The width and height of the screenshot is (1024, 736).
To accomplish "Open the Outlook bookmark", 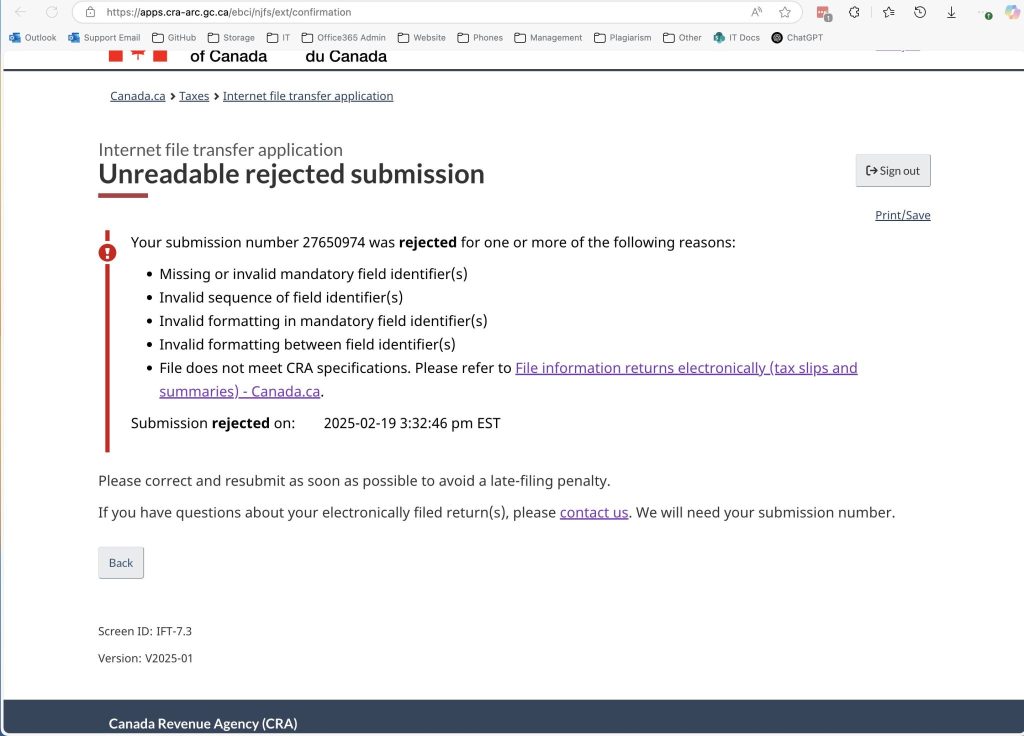I will [33, 38].
